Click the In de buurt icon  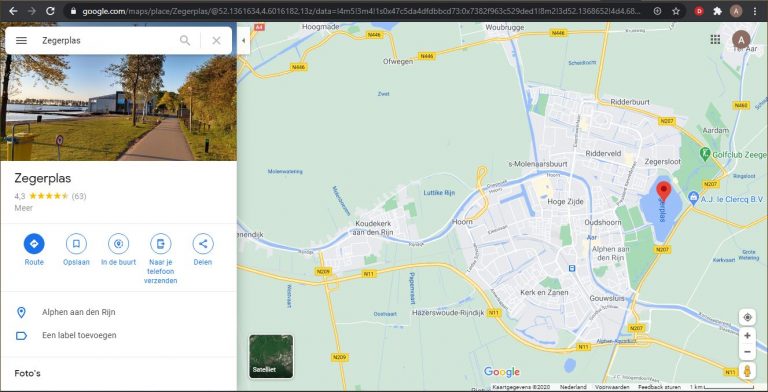click(x=119, y=244)
